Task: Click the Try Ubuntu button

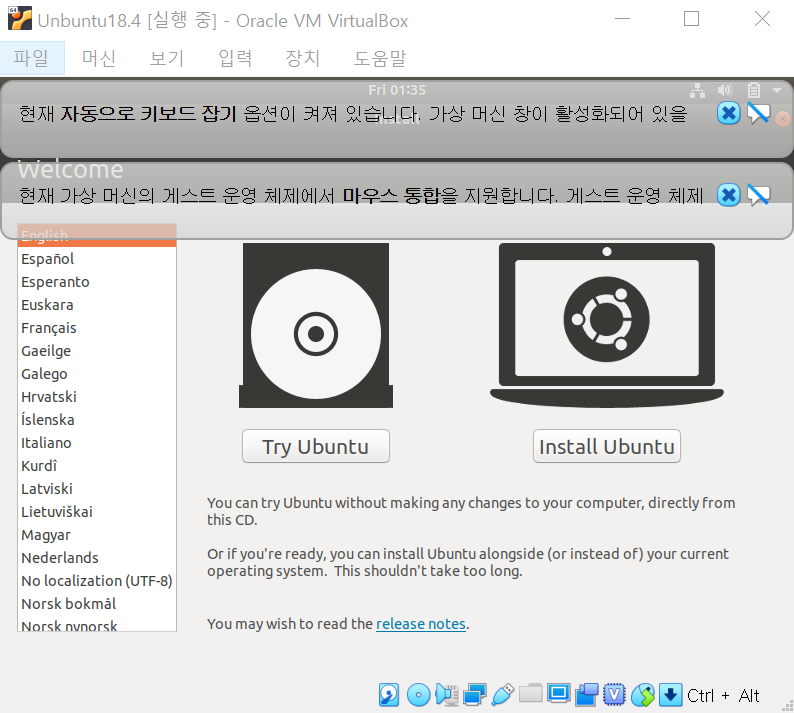Action: (315, 446)
